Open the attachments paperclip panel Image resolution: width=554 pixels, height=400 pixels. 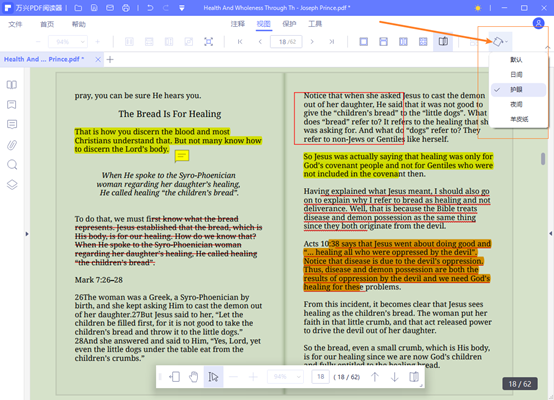12,145
